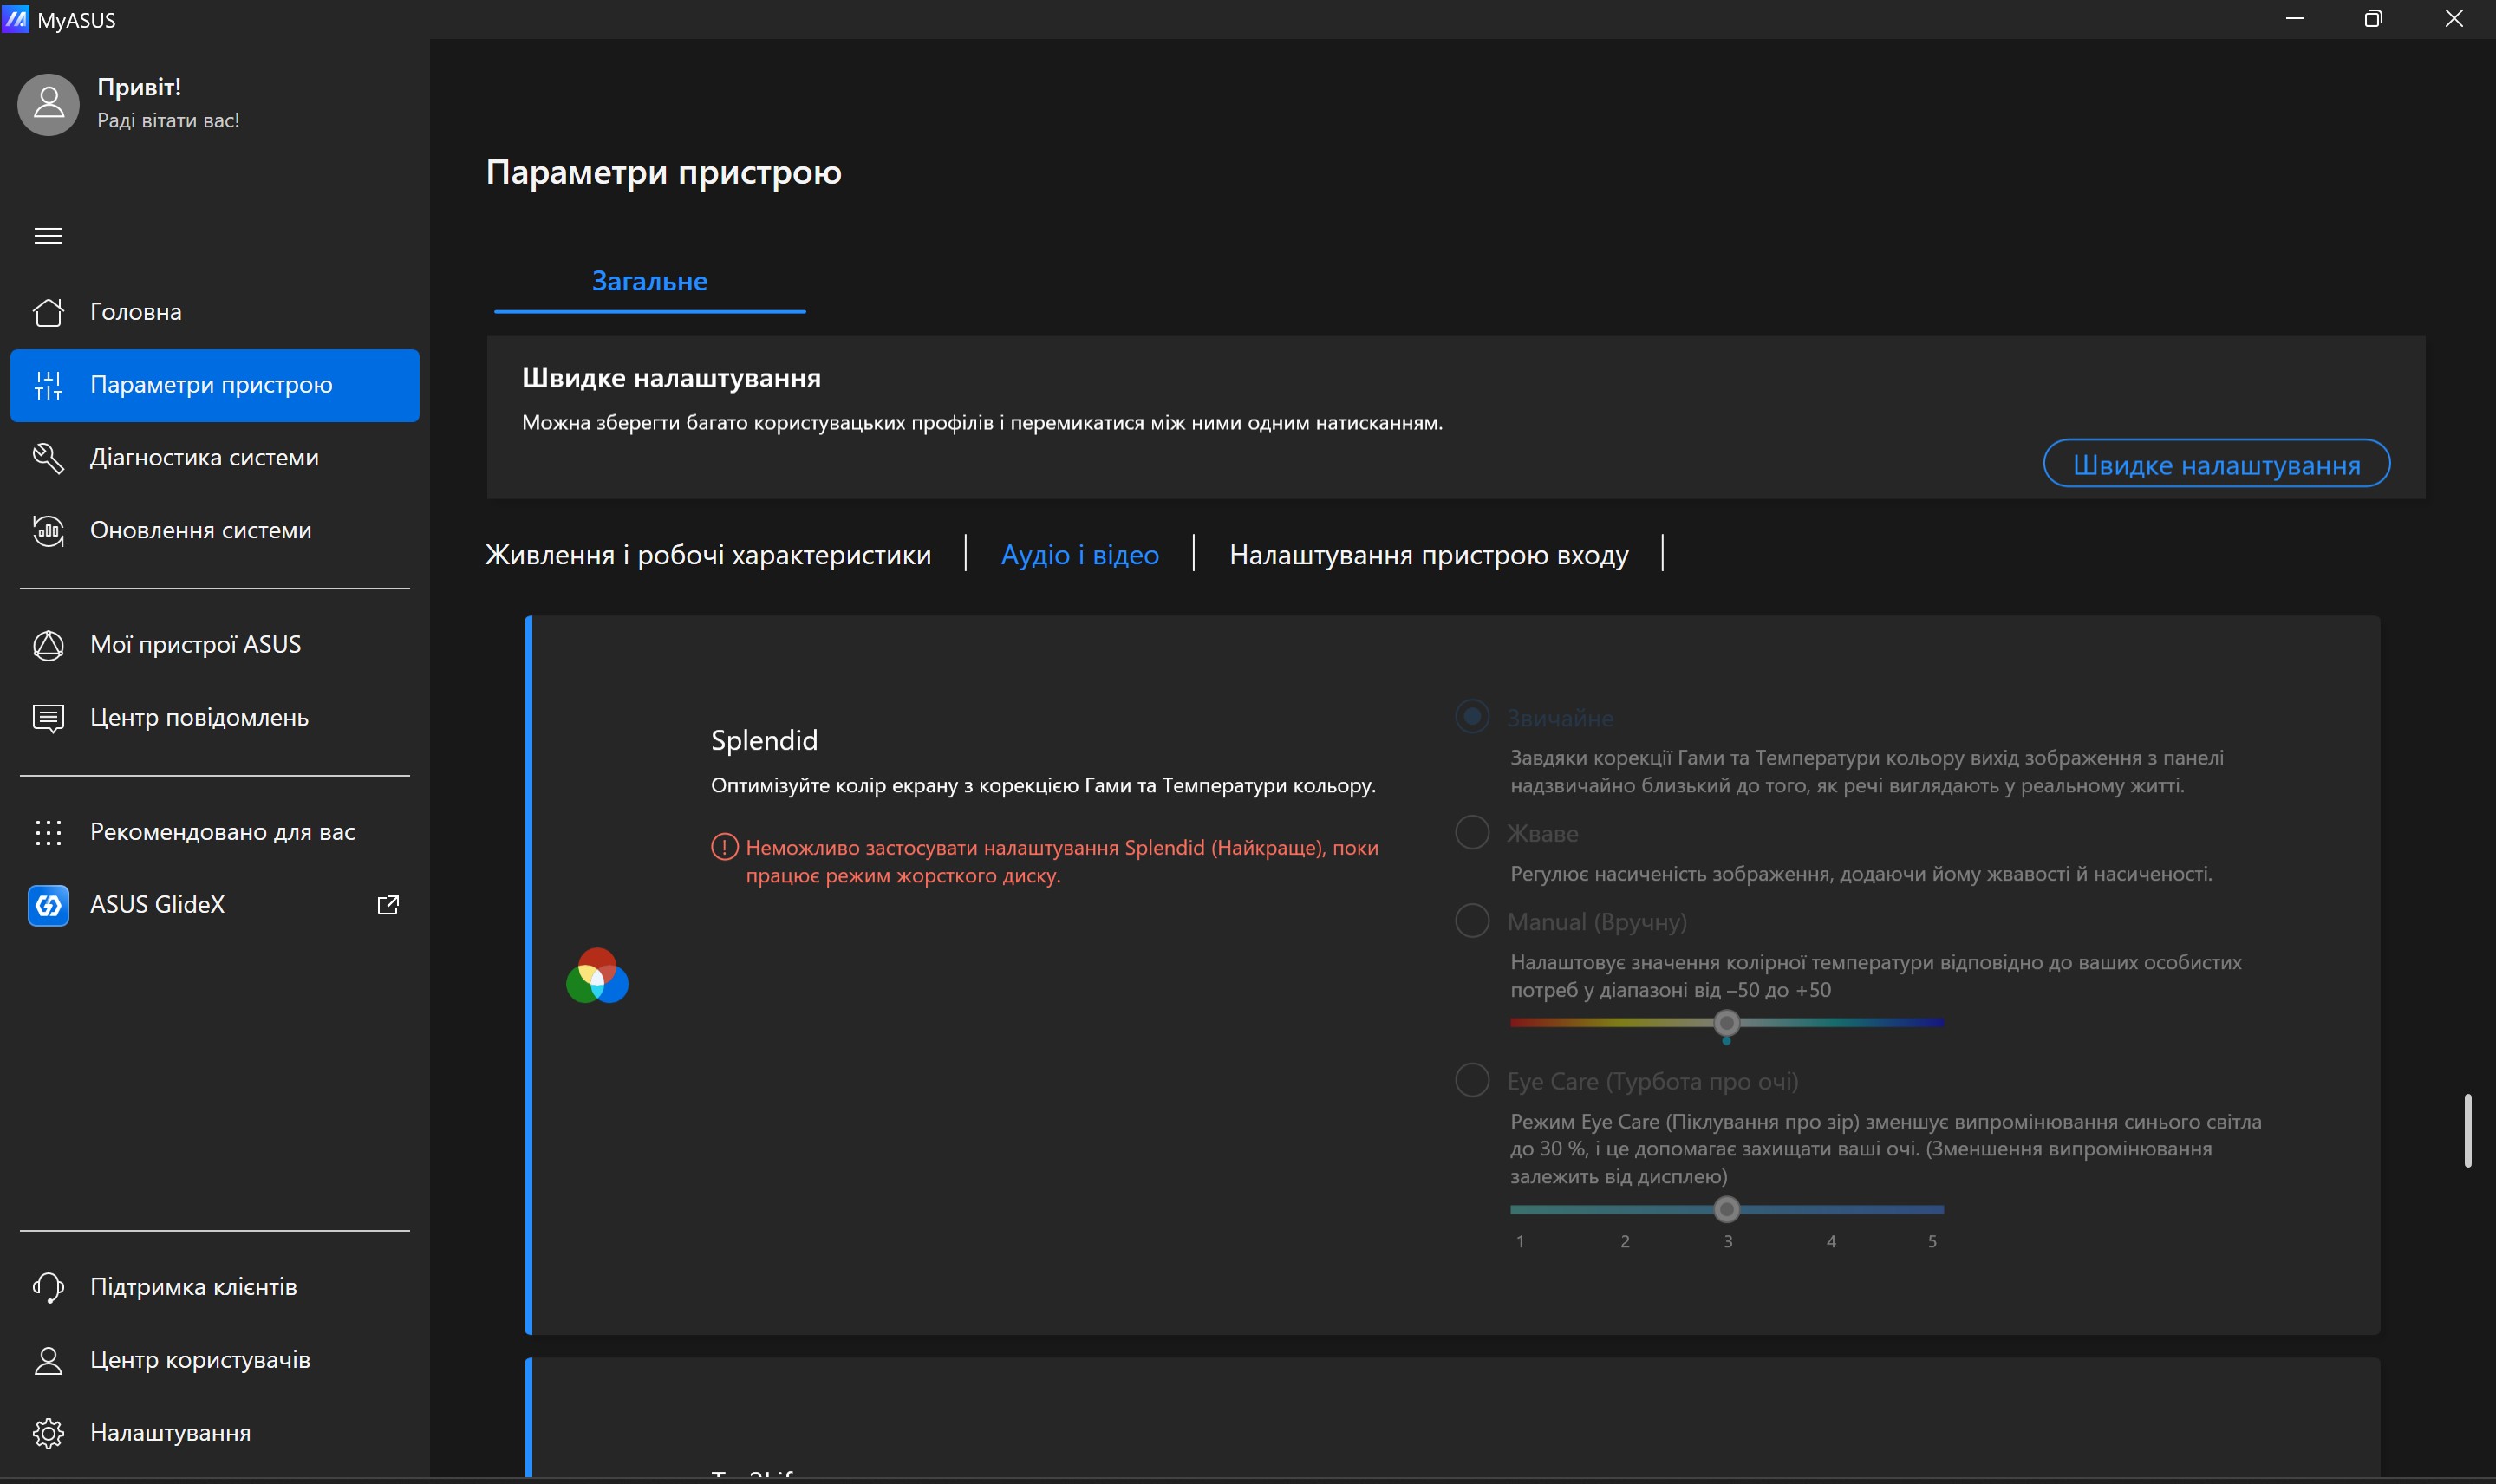Screen dimensions: 2496x1484
Task: Switch to Живлення і робочі характеристики tab
Action: [x=708, y=555]
